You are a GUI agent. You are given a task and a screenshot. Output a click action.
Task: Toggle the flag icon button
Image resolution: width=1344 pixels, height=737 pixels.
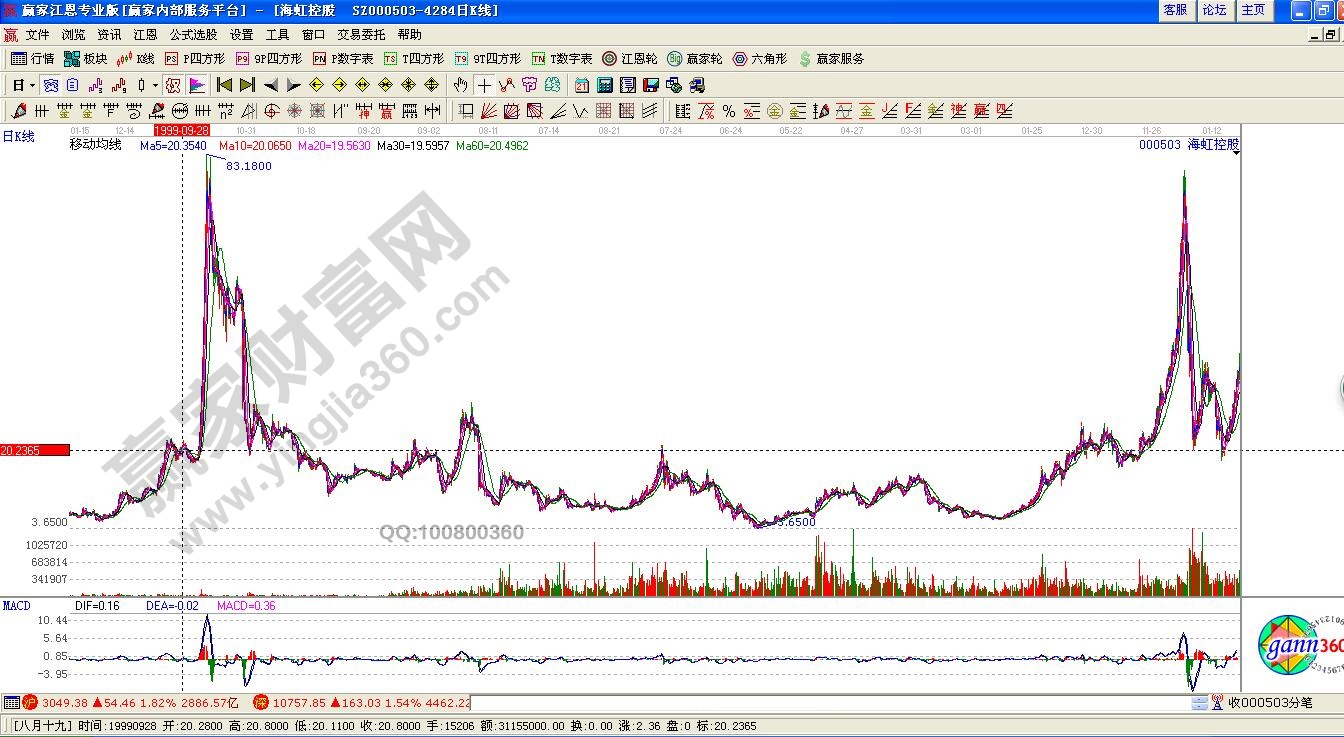coord(197,85)
